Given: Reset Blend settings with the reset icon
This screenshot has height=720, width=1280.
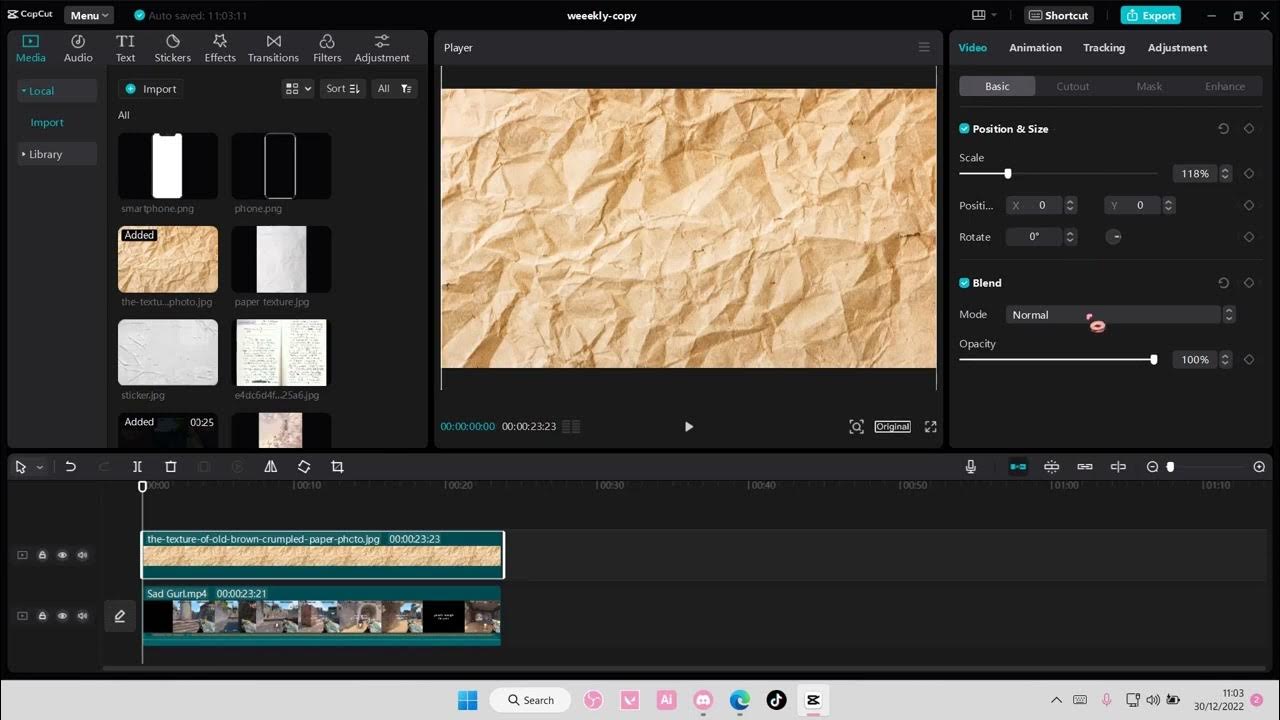Looking at the screenshot, I should pyautogui.click(x=1223, y=283).
